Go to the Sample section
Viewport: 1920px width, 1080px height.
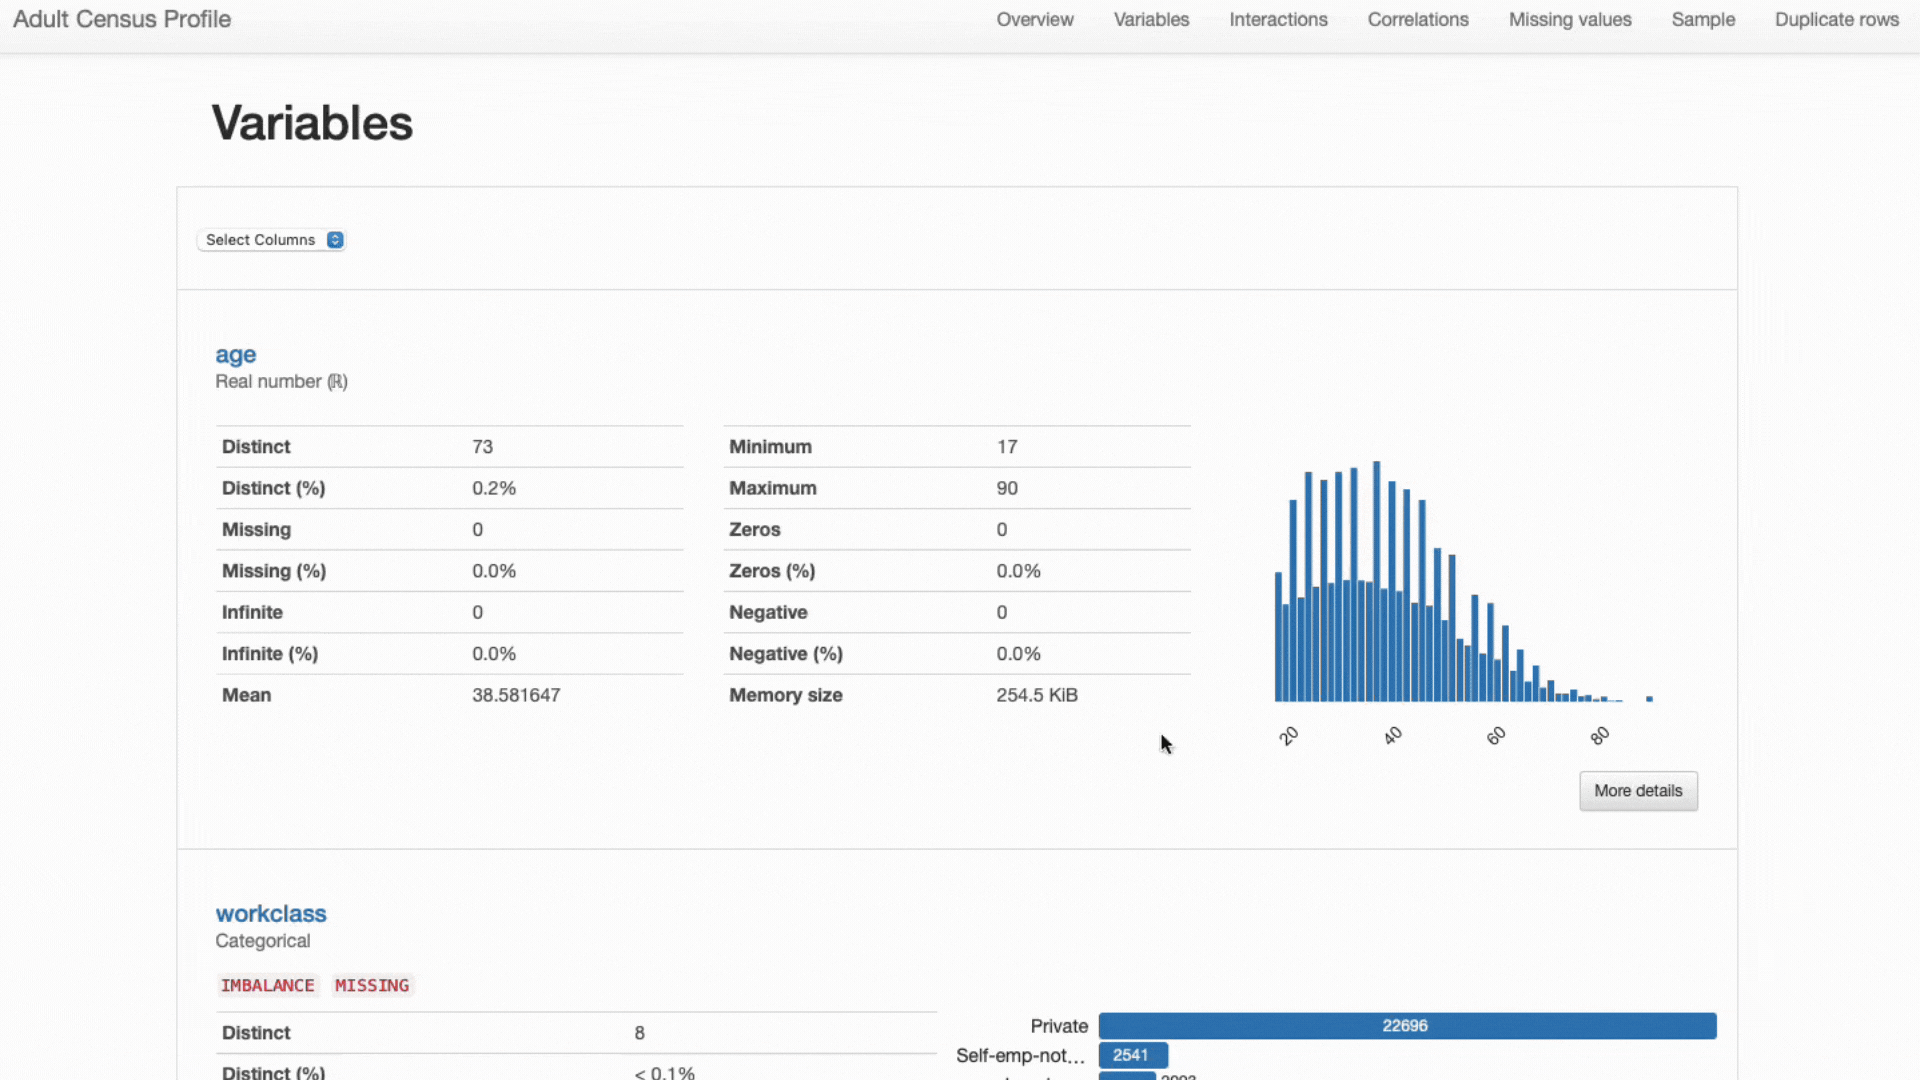pyautogui.click(x=1702, y=20)
